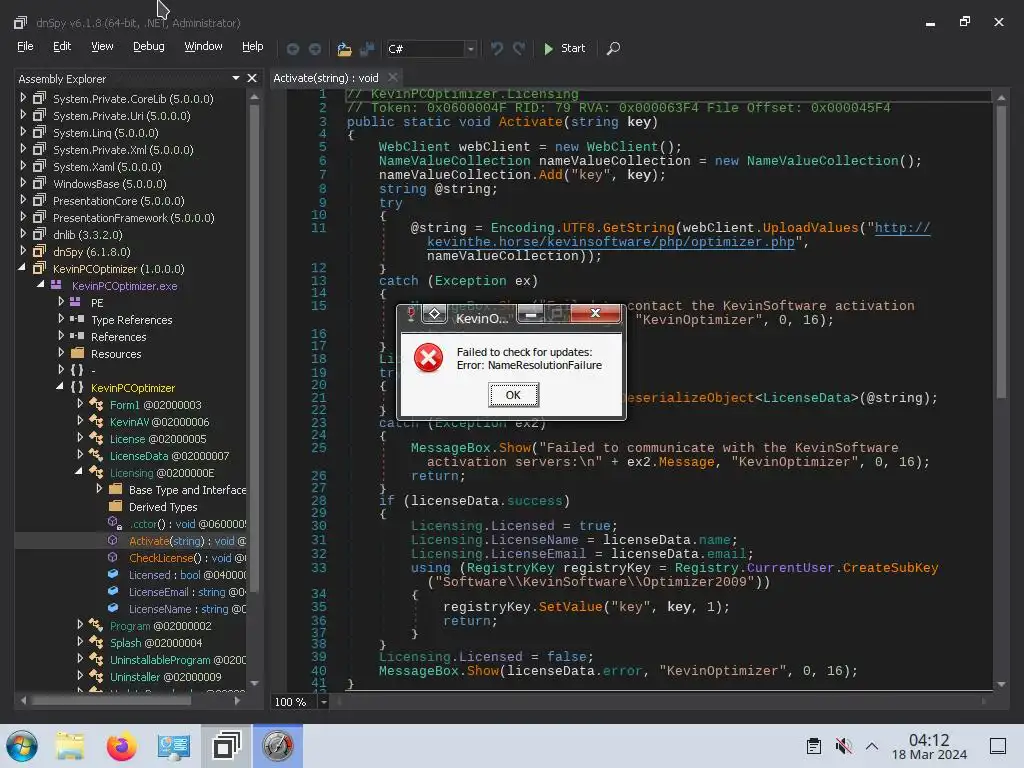This screenshot has width=1024, height=768.
Task: Open the View menu
Action: [102, 46]
